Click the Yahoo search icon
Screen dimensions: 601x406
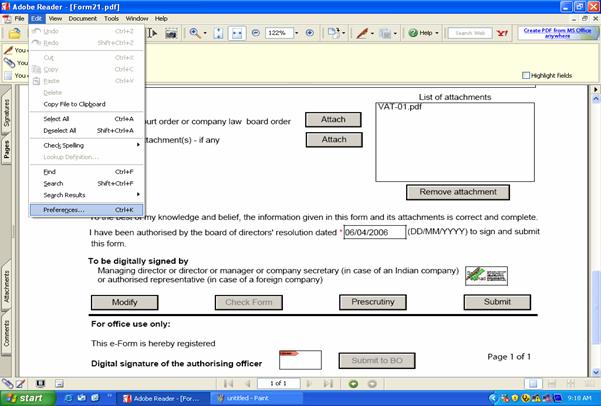pyautogui.click(x=503, y=33)
